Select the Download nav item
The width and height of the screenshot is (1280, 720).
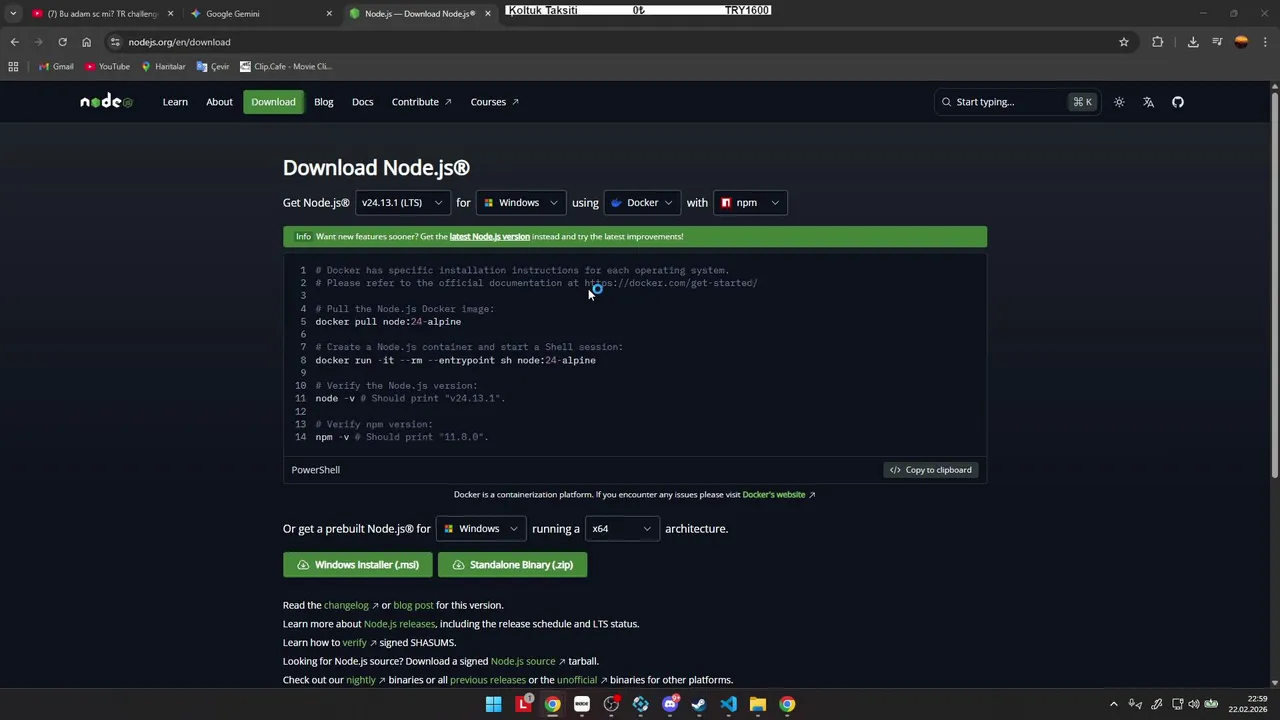[273, 102]
